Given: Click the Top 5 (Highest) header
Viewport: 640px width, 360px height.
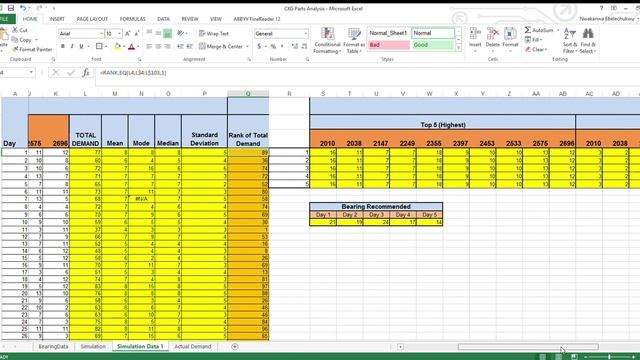Looking at the screenshot, I should (443, 125).
